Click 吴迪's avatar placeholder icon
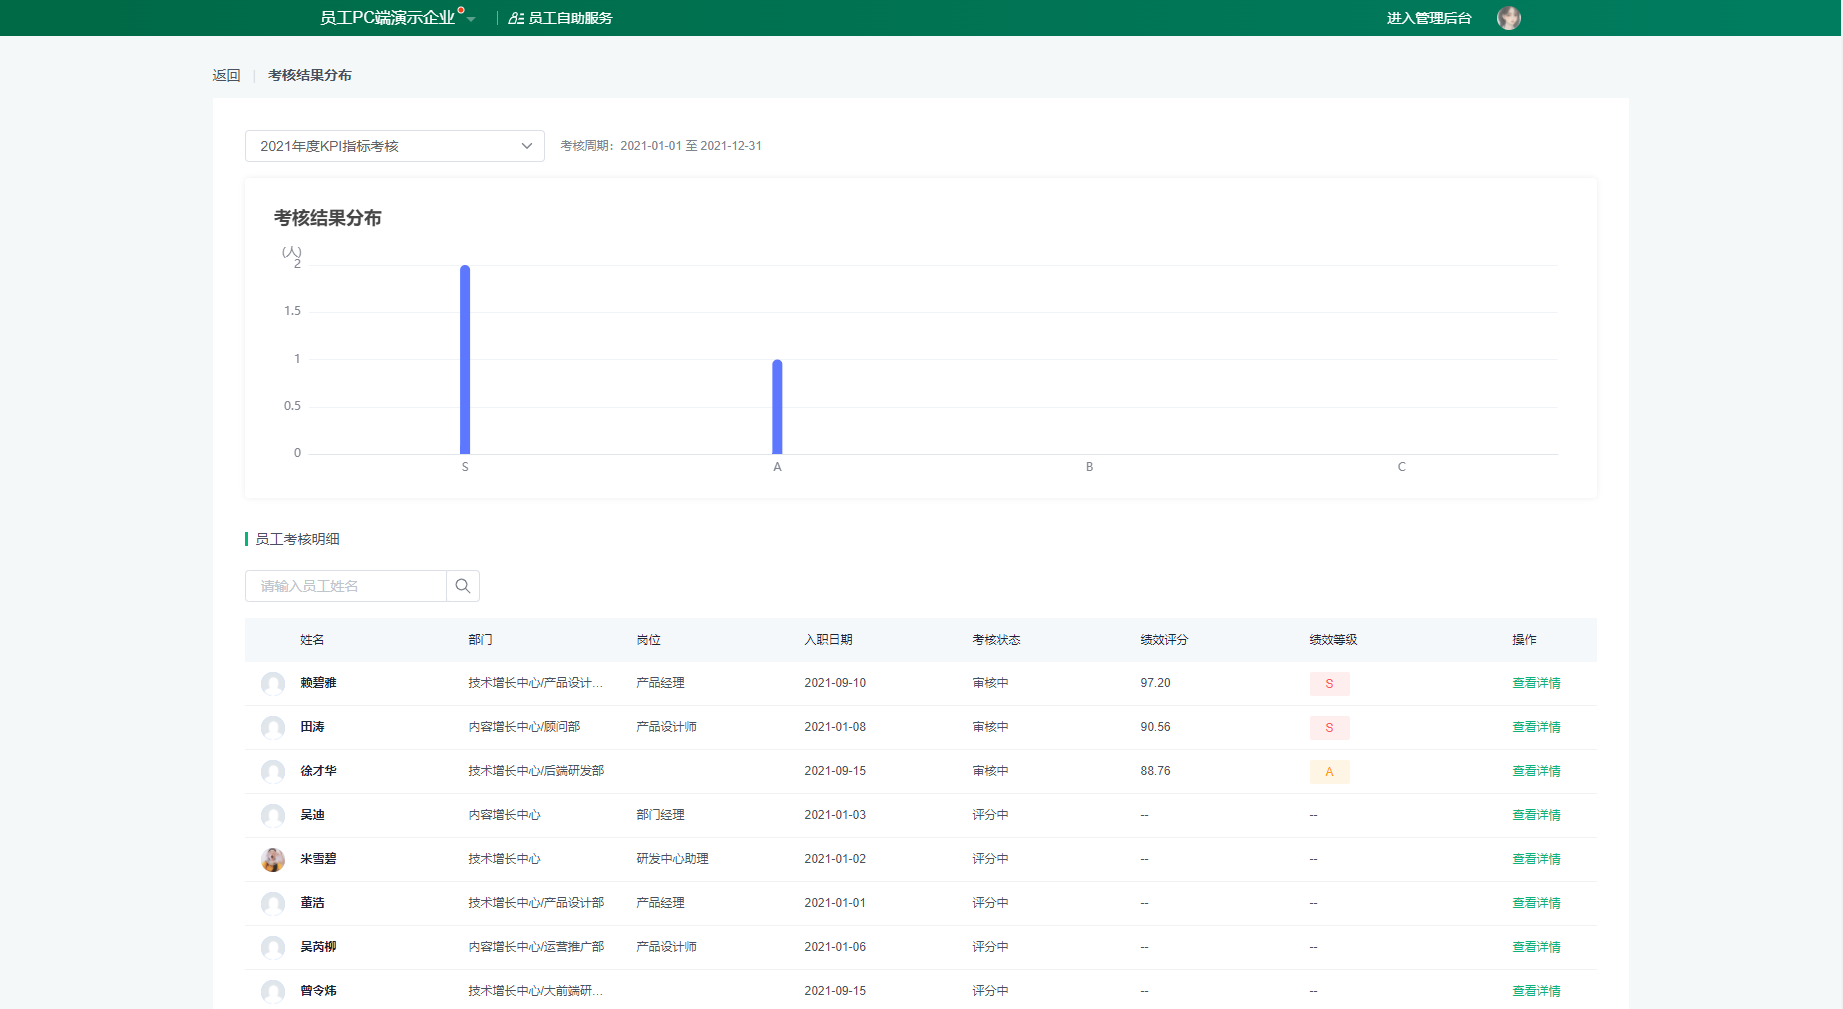 [x=273, y=815]
